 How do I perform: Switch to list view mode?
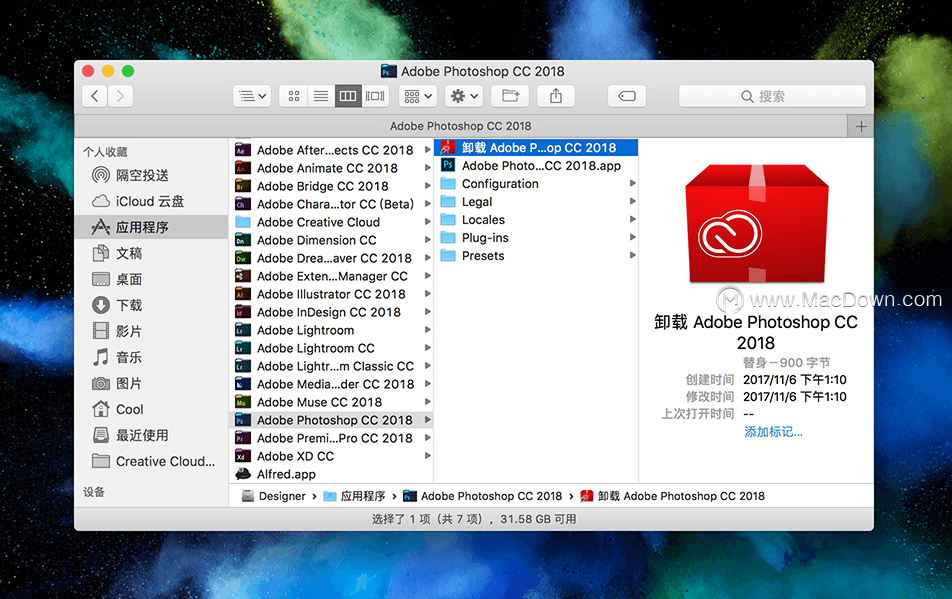(321, 96)
